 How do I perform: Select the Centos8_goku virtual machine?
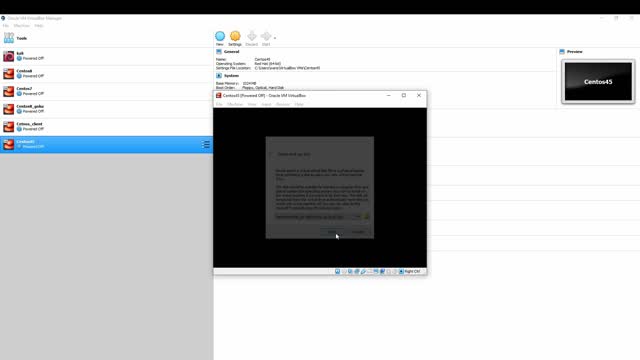(106, 109)
